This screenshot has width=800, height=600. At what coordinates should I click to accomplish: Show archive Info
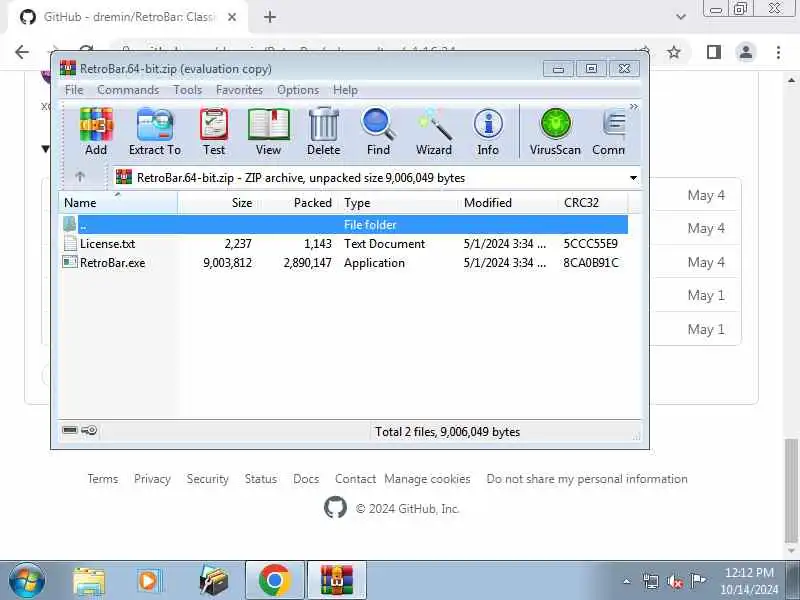point(488,132)
